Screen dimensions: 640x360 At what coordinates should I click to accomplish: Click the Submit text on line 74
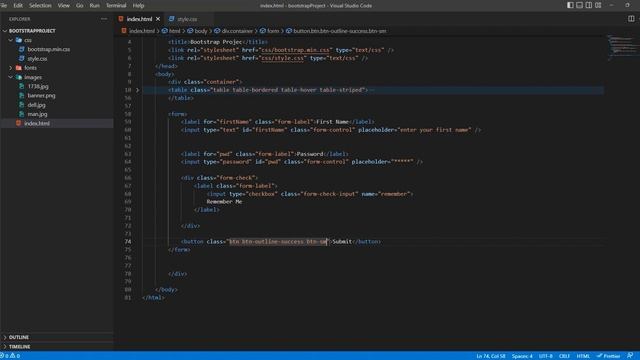coord(342,242)
